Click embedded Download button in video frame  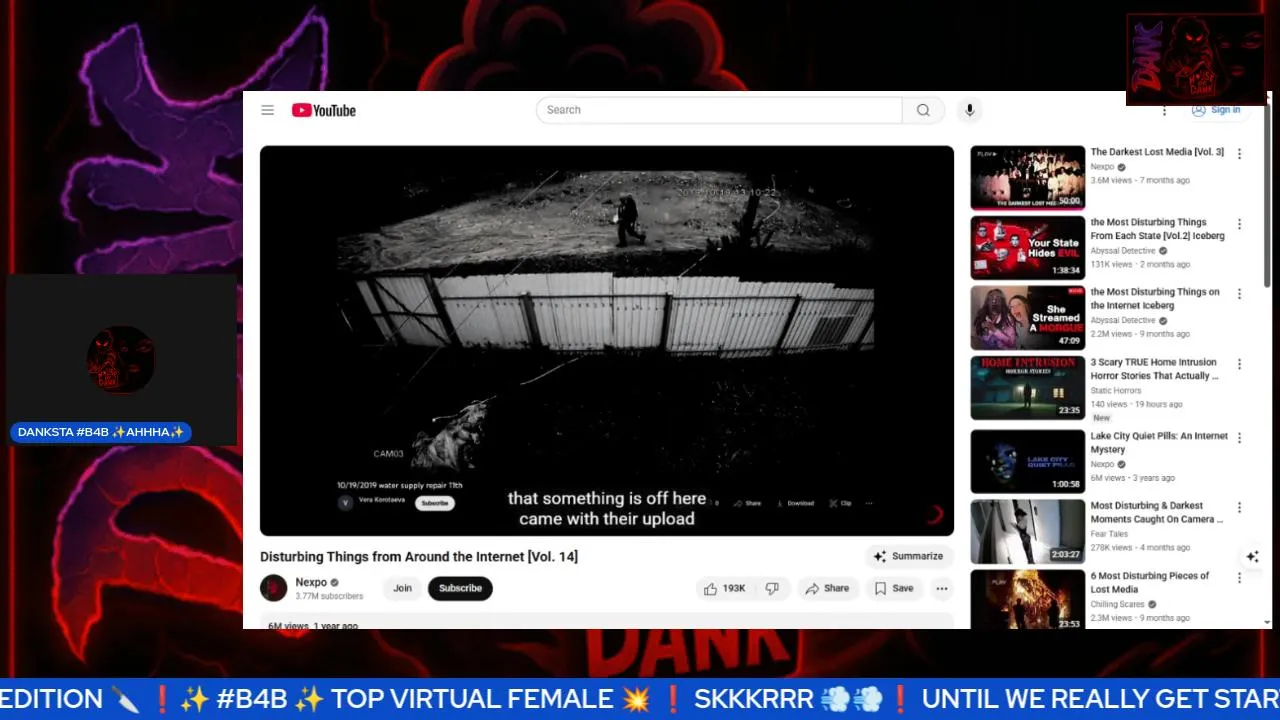(796, 503)
